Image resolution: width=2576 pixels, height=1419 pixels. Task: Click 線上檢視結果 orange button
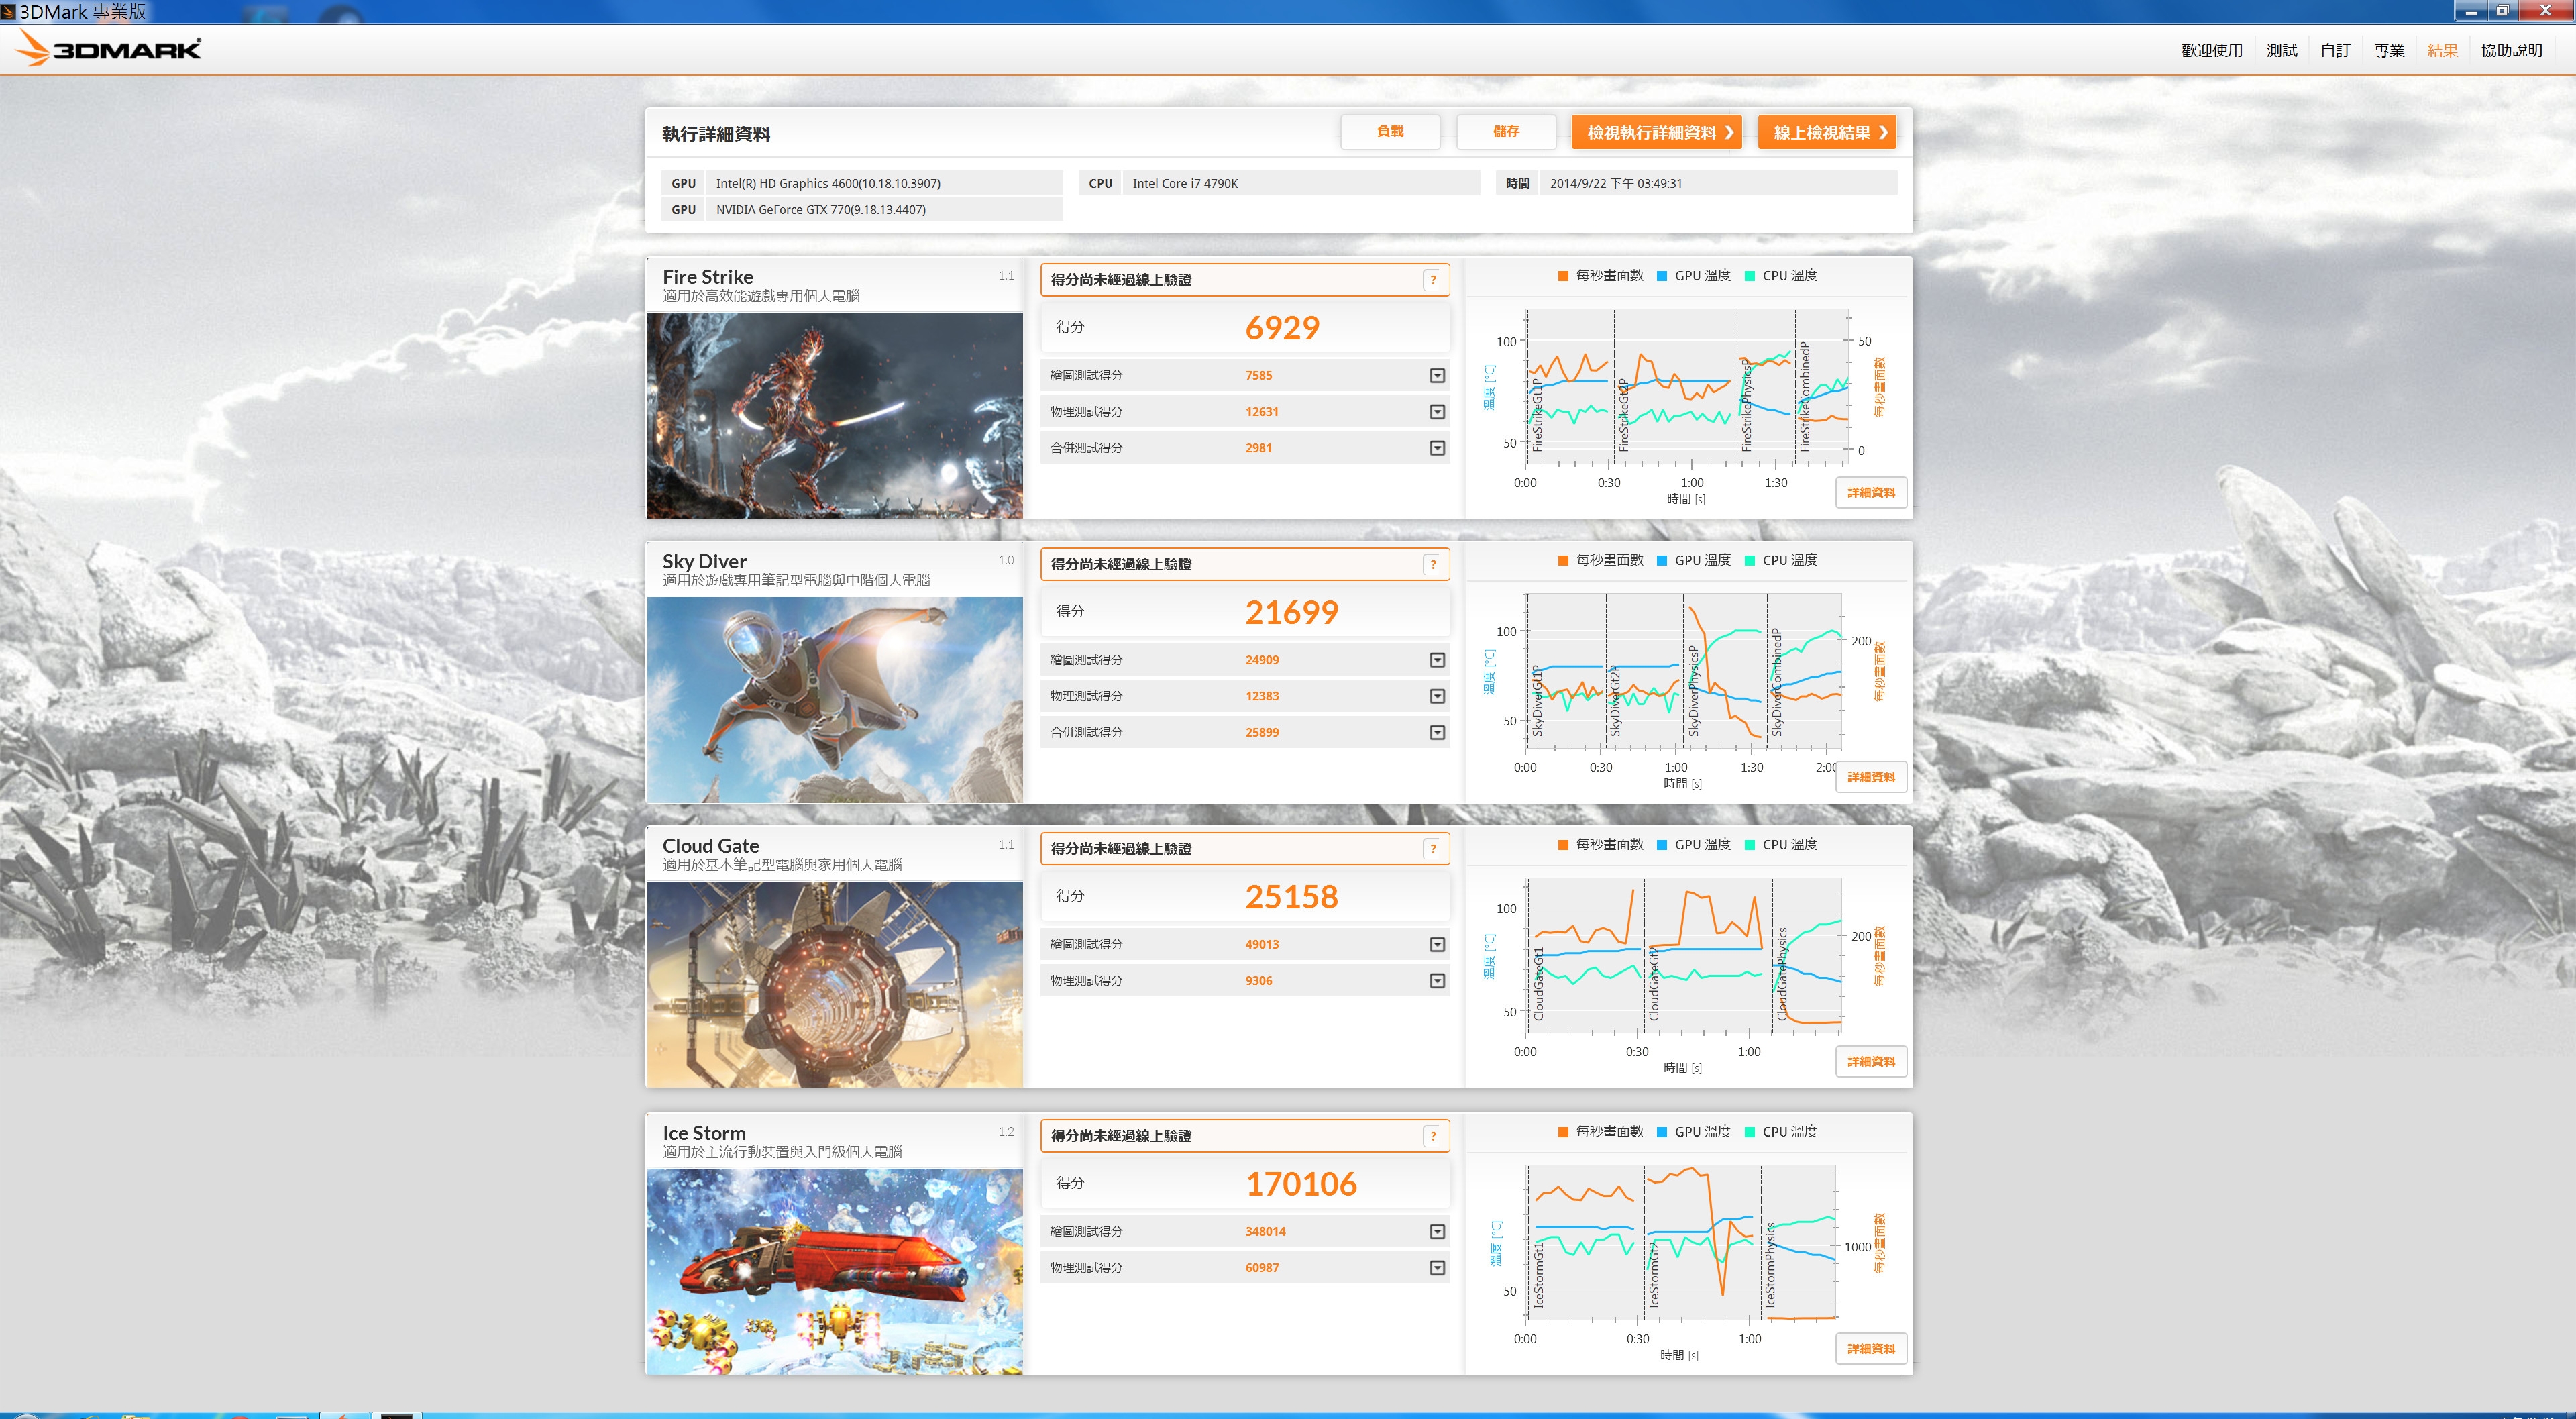pyautogui.click(x=1827, y=132)
